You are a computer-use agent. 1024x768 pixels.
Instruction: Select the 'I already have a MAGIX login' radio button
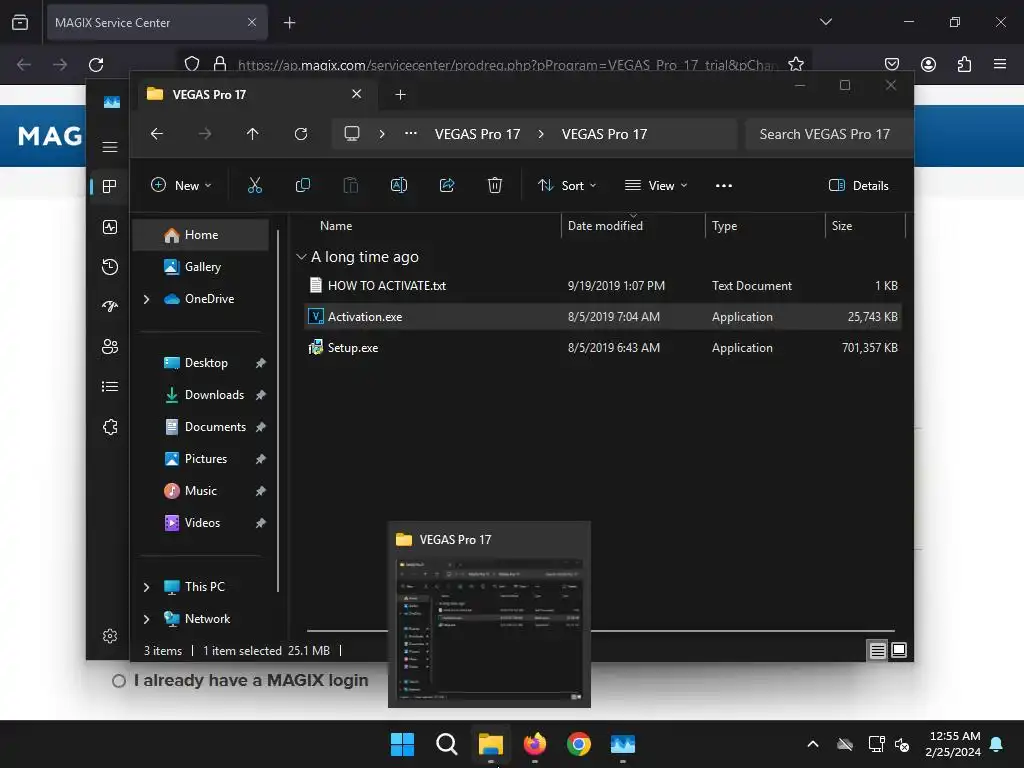point(119,681)
